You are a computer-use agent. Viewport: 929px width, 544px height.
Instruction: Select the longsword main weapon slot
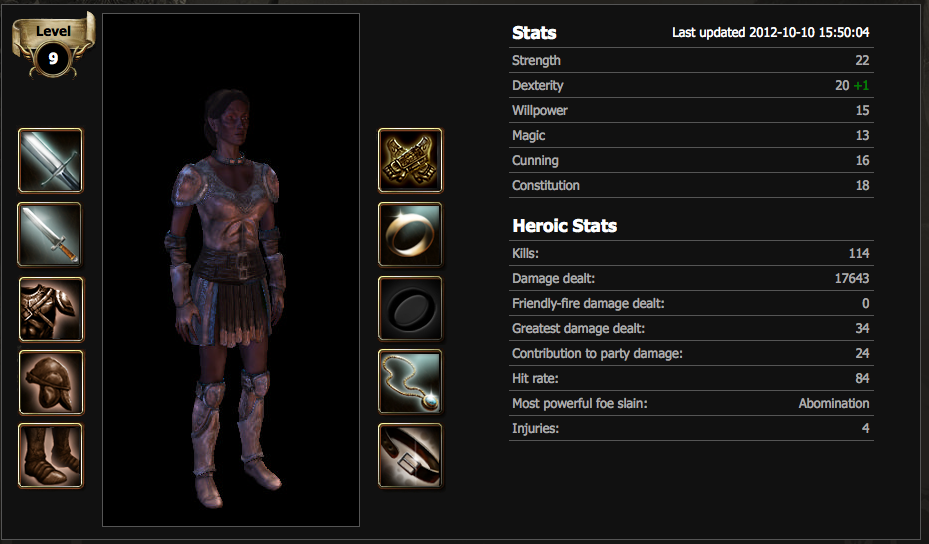point(50,161)
